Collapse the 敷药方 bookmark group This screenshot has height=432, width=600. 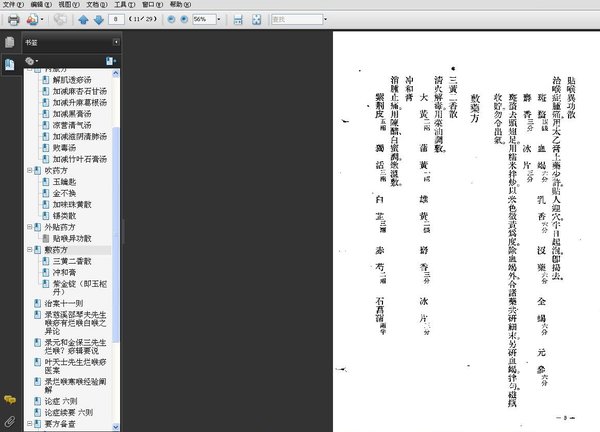point(29,249)
